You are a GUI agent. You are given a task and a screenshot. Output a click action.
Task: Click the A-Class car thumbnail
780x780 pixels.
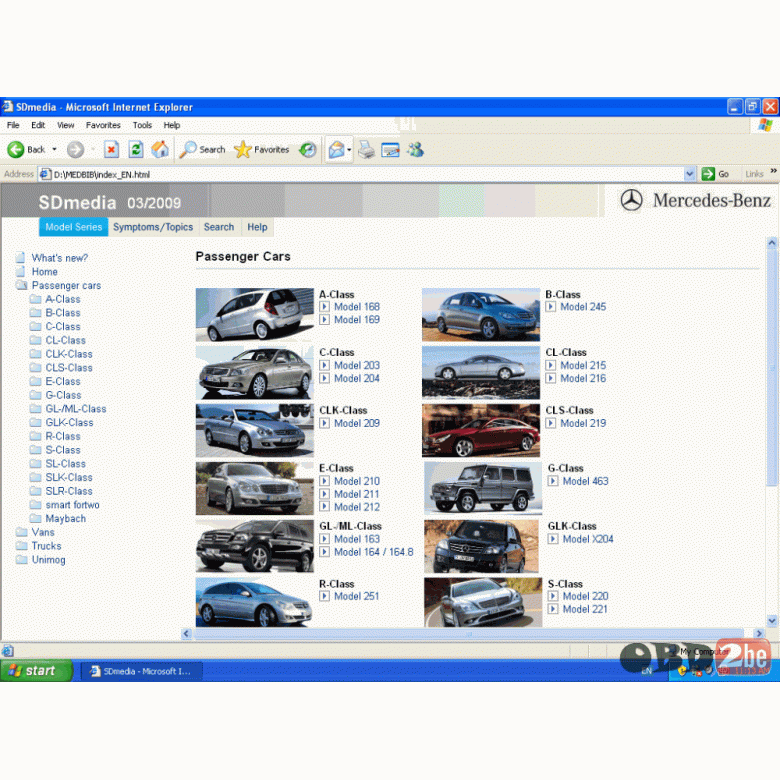click(x=255, y=314)
